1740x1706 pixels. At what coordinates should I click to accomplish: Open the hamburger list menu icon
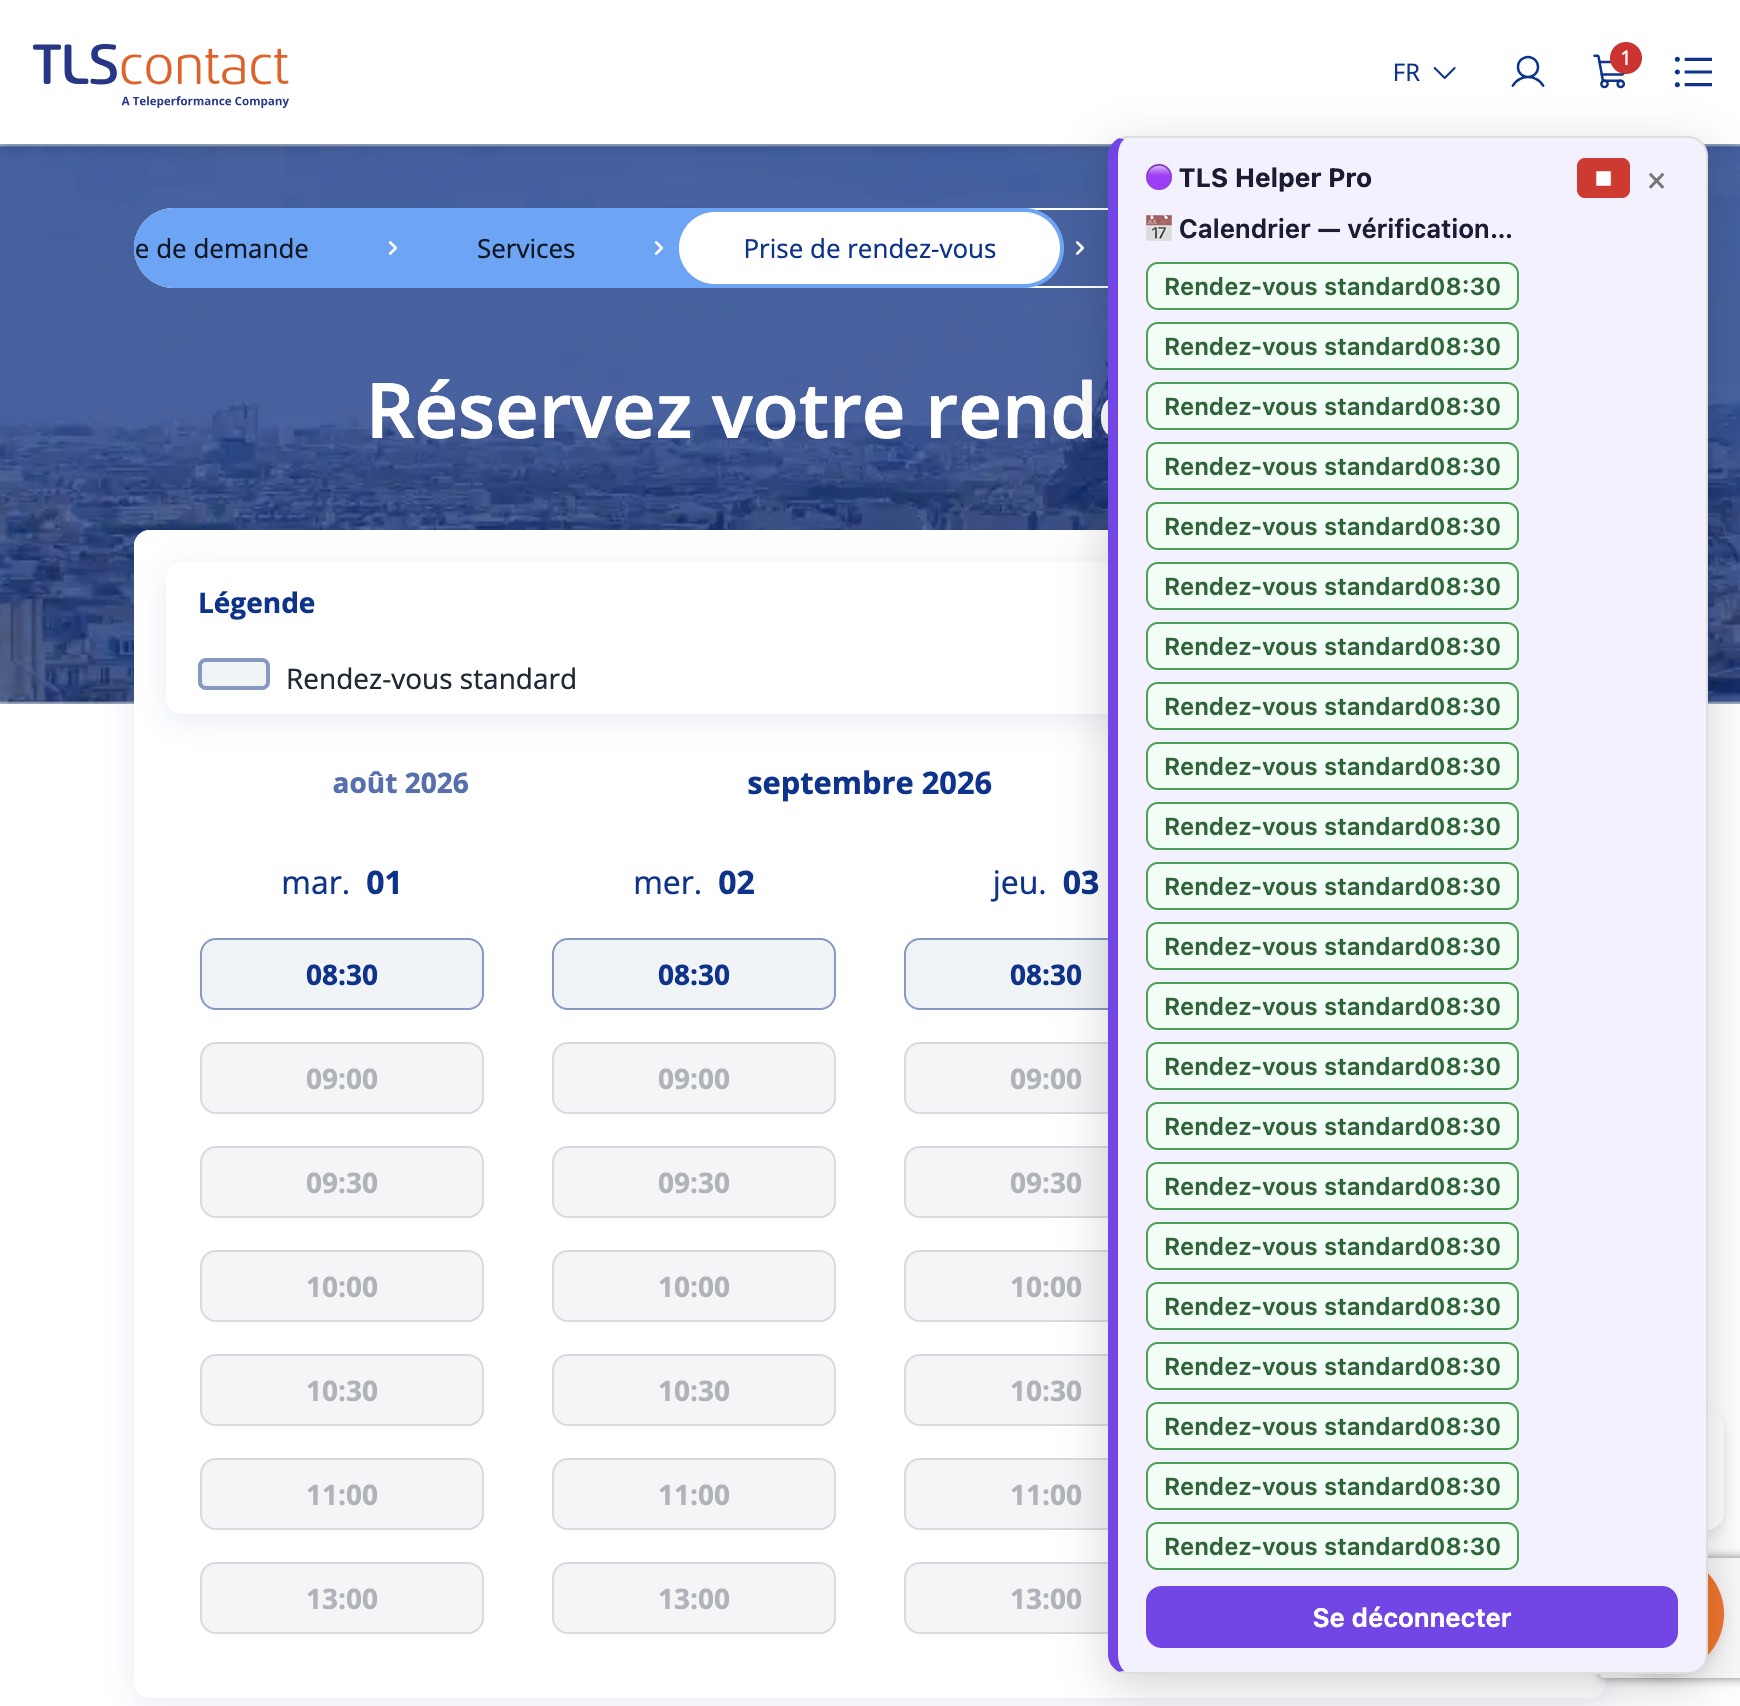pyautogui.click(x=1693, y=72)
